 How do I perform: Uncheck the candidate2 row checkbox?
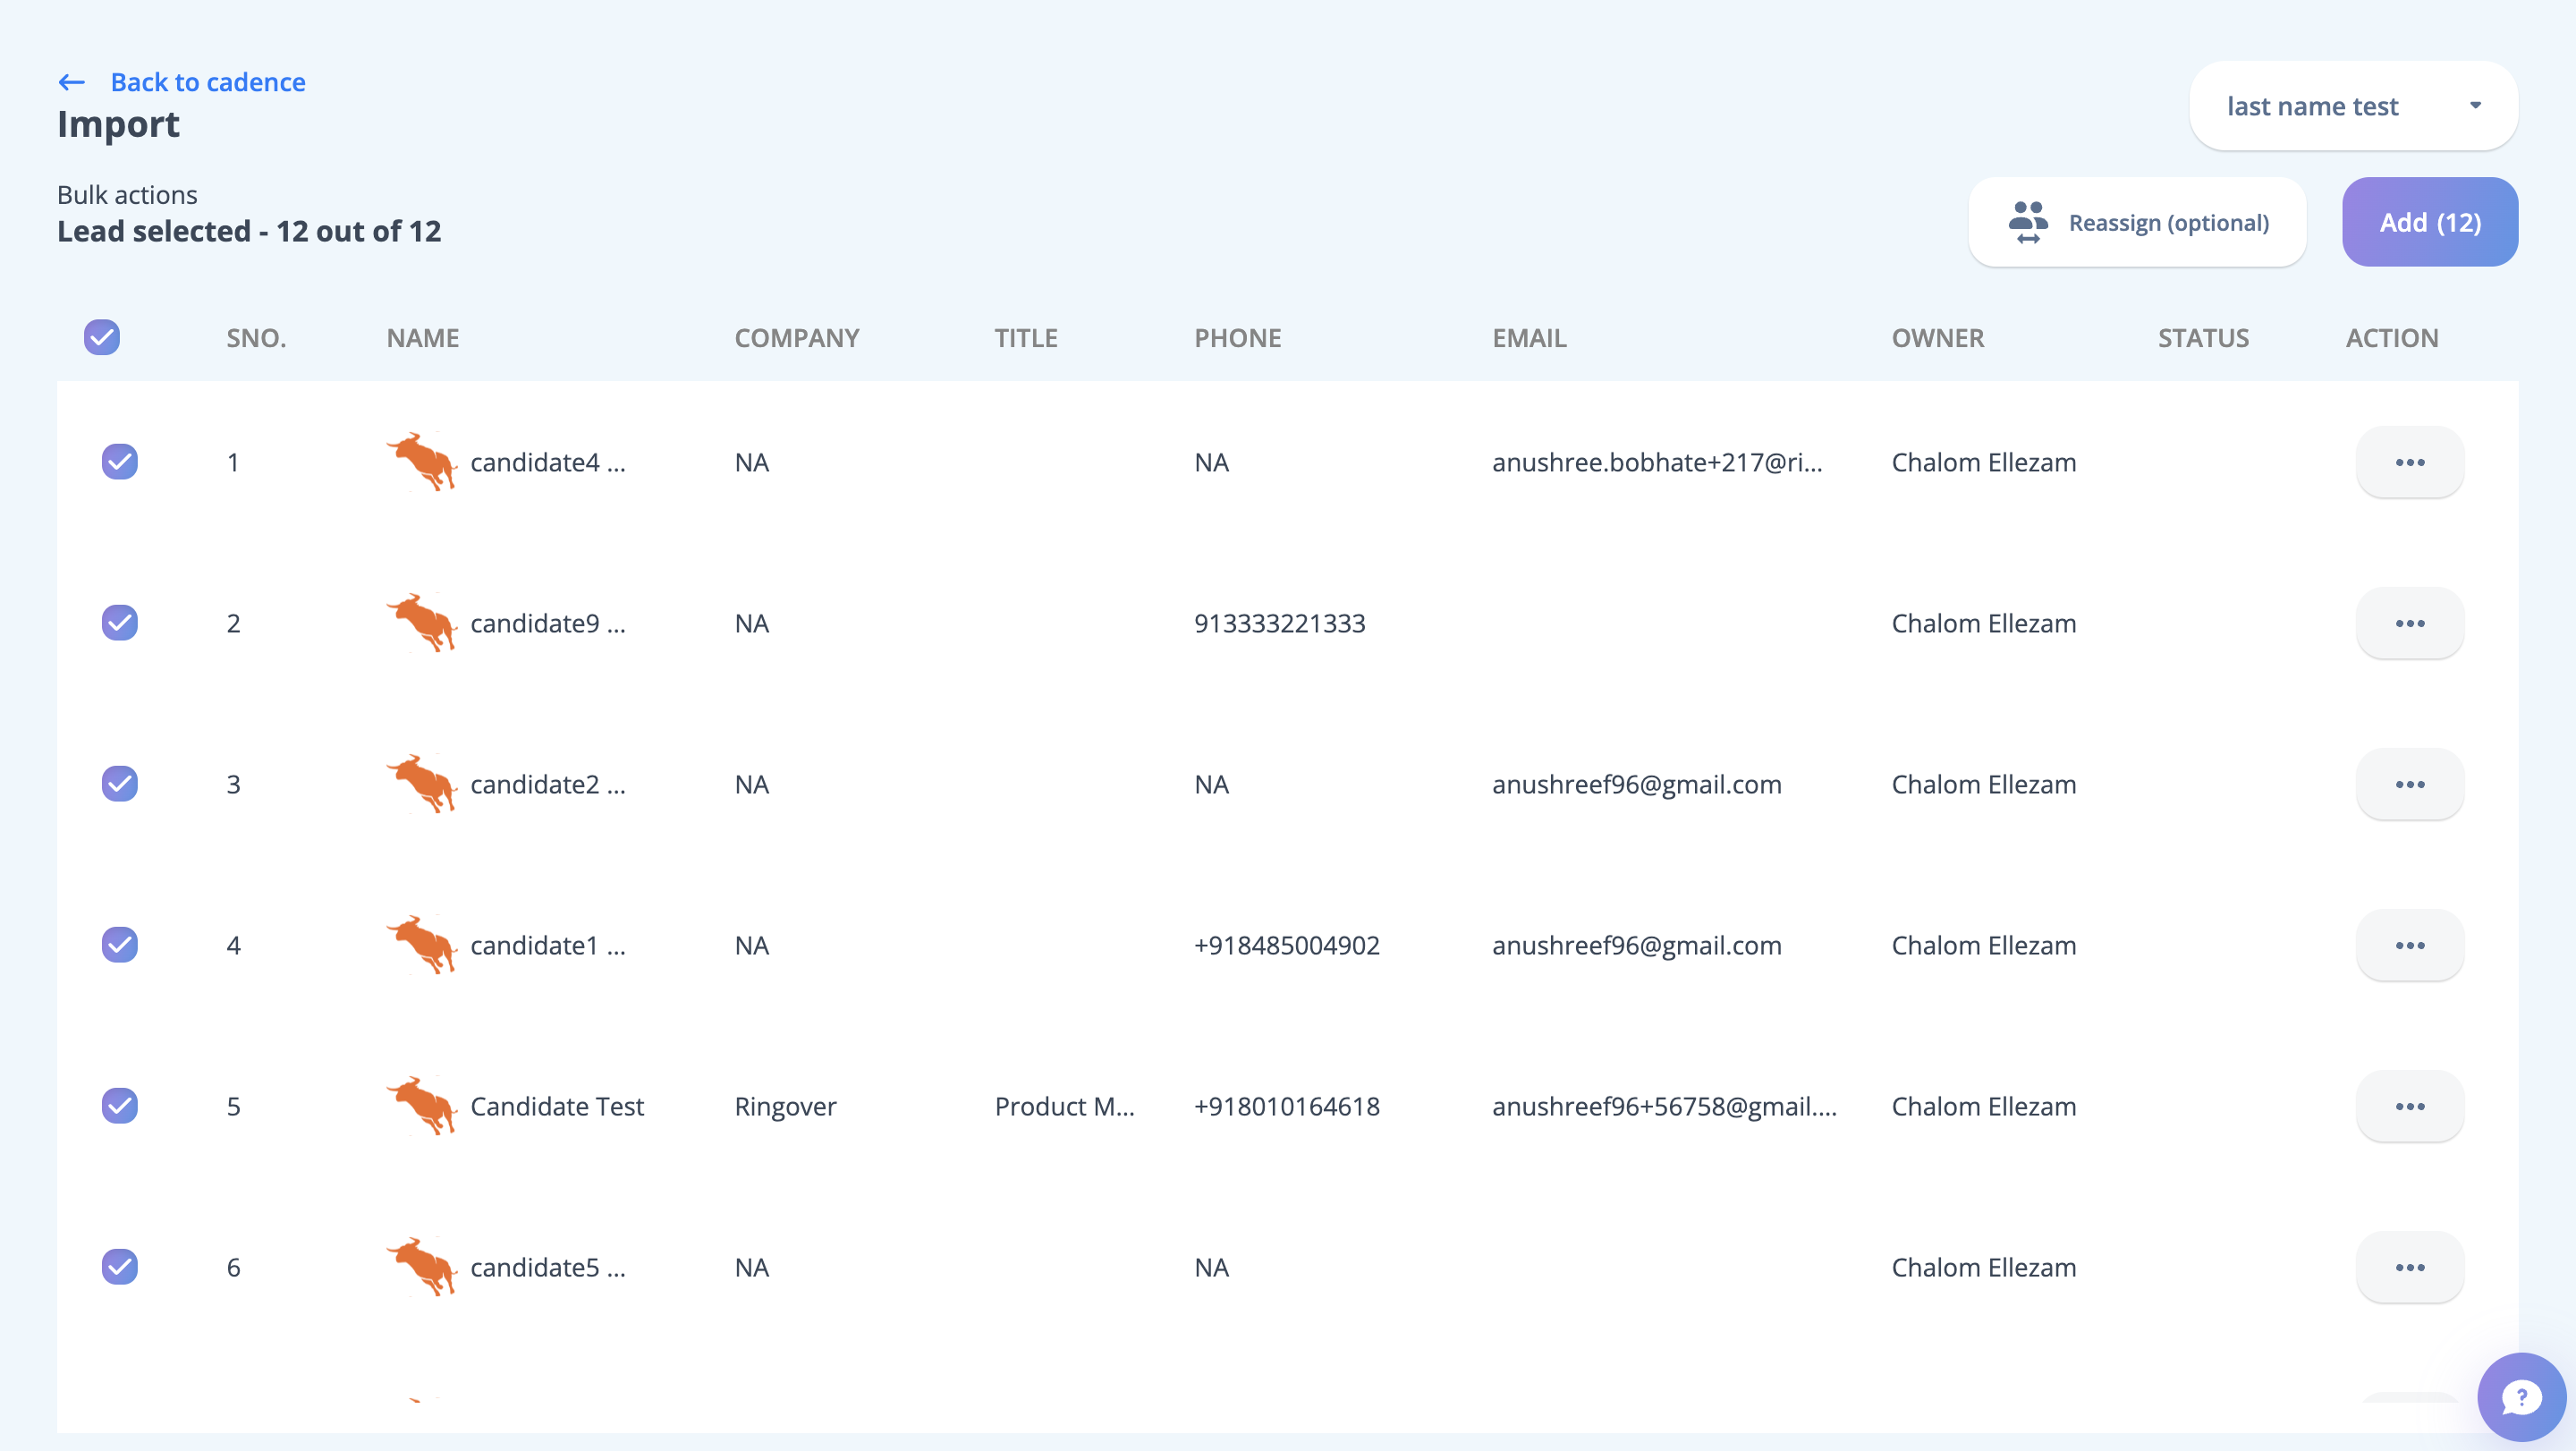pyautogui.click(x=120, y=784)
